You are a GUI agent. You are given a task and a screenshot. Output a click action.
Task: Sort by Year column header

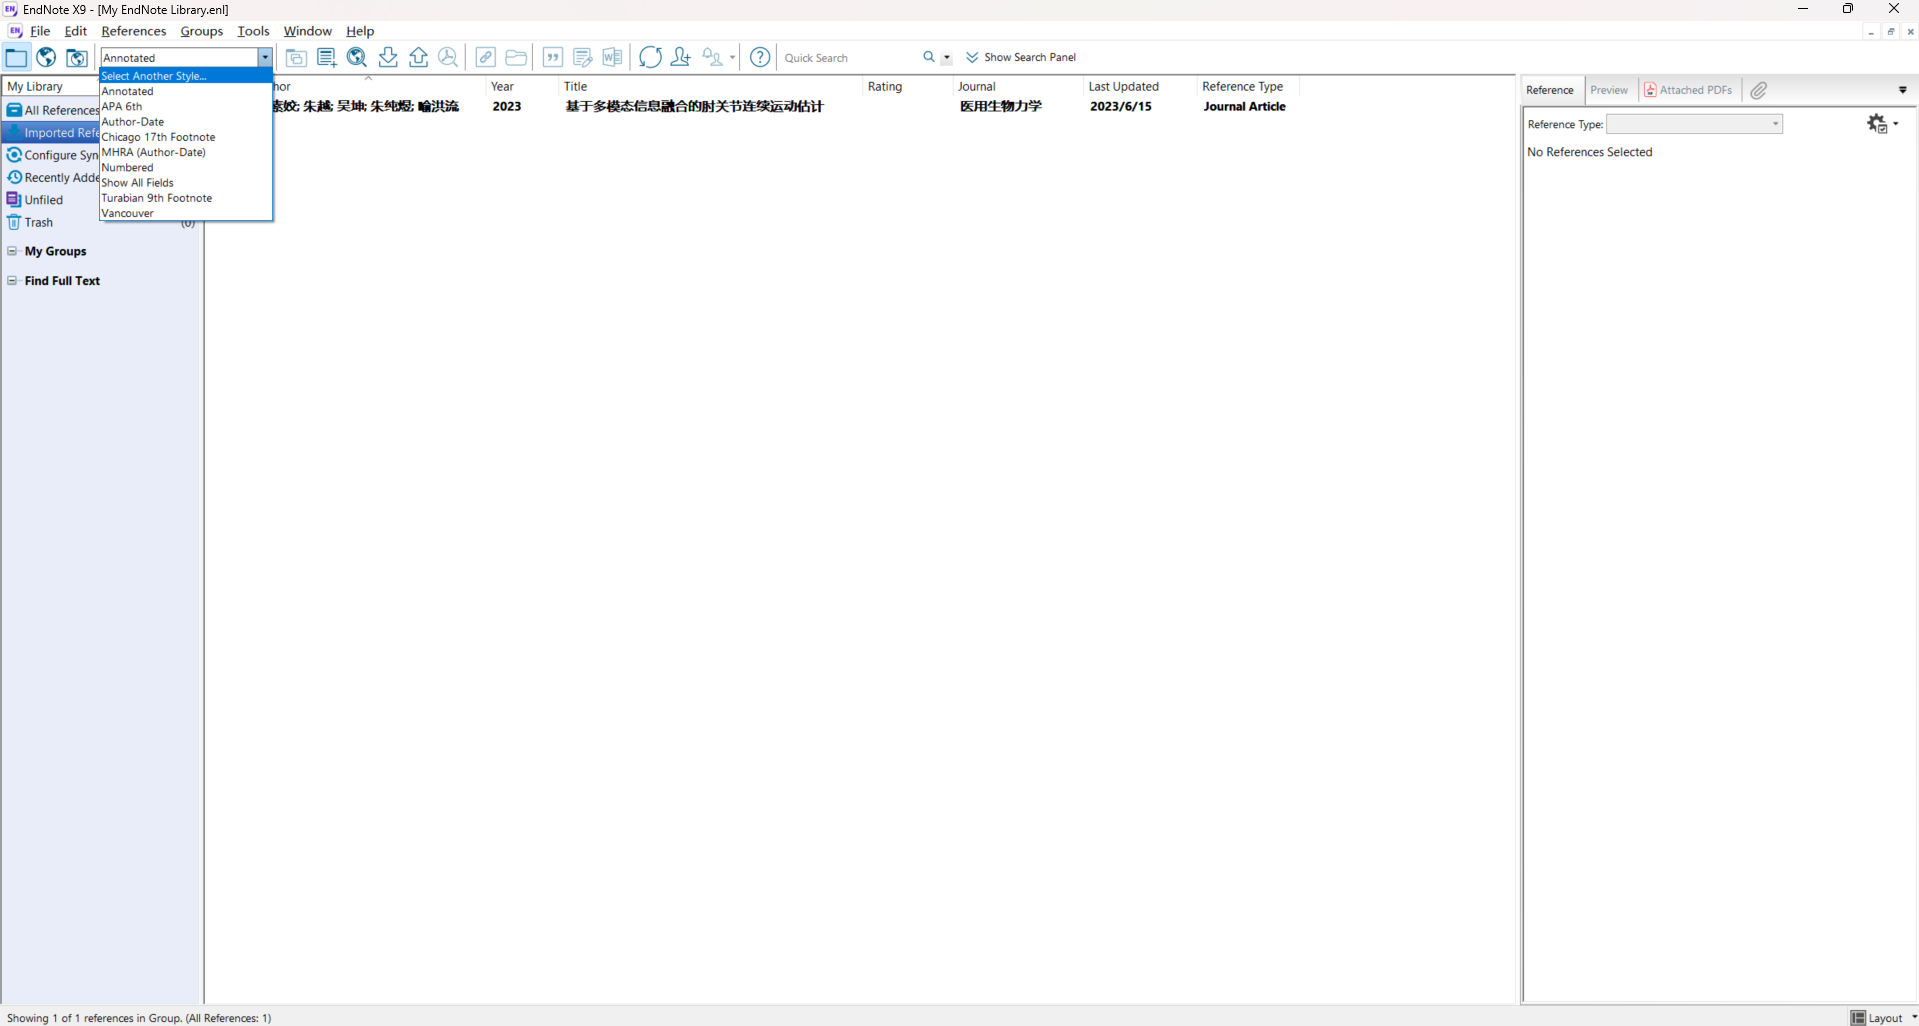click(521, 87)
